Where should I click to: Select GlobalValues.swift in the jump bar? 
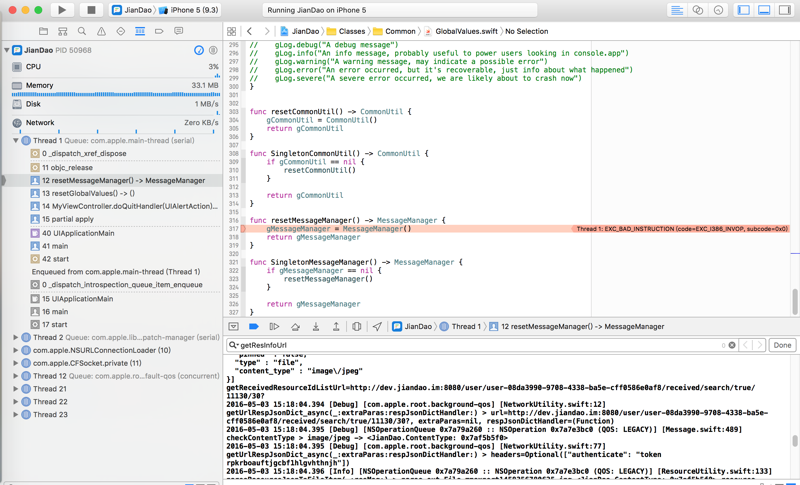coord(467,31)
